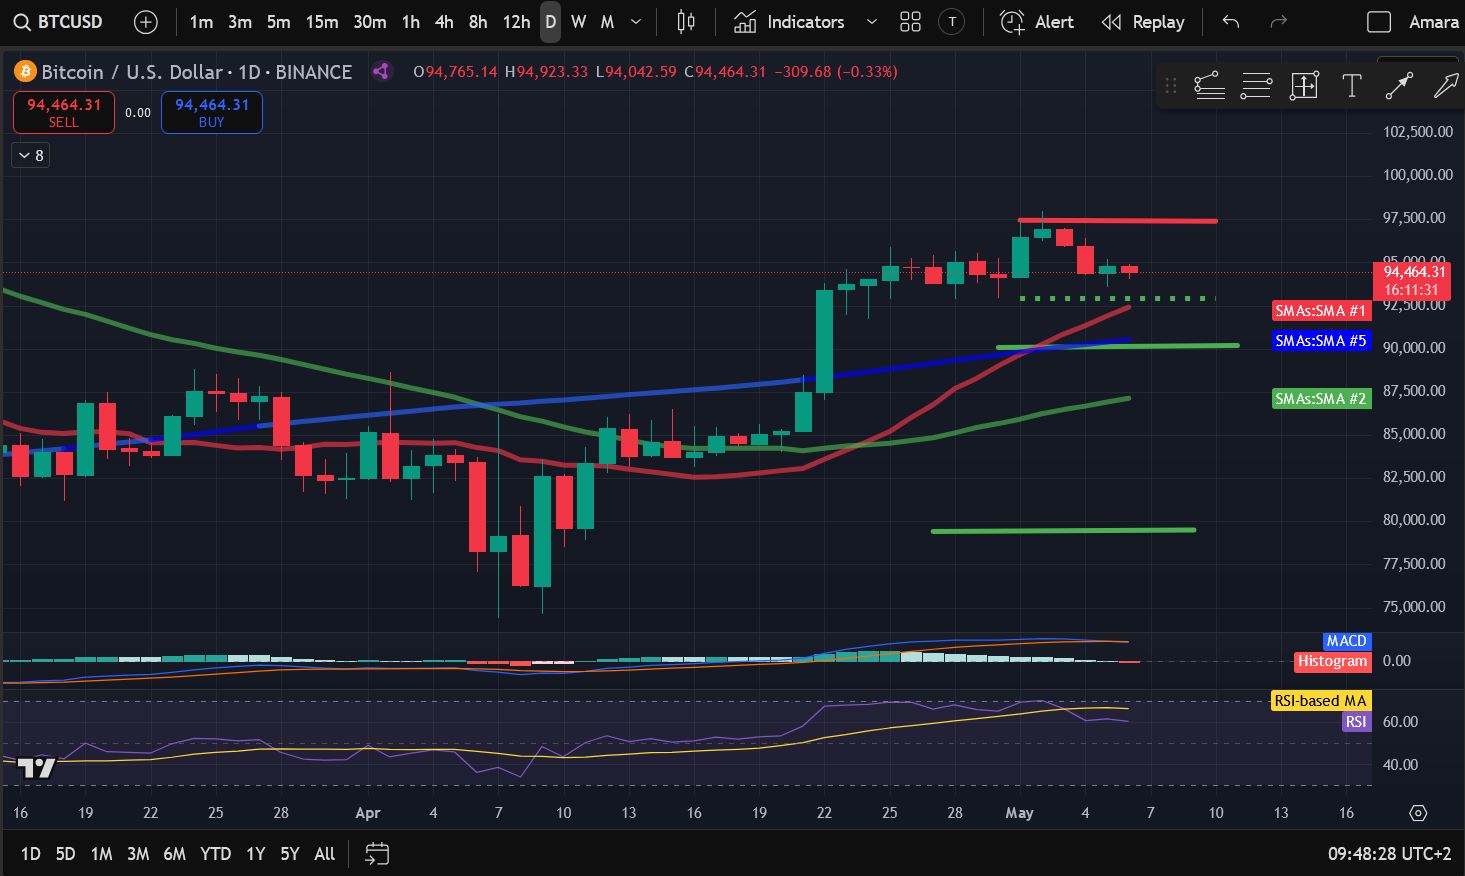Image resolution: width=1465 pixels, height=876 pixels.
Task: Click the SELL 94,464.31 button
Action: 64,112
